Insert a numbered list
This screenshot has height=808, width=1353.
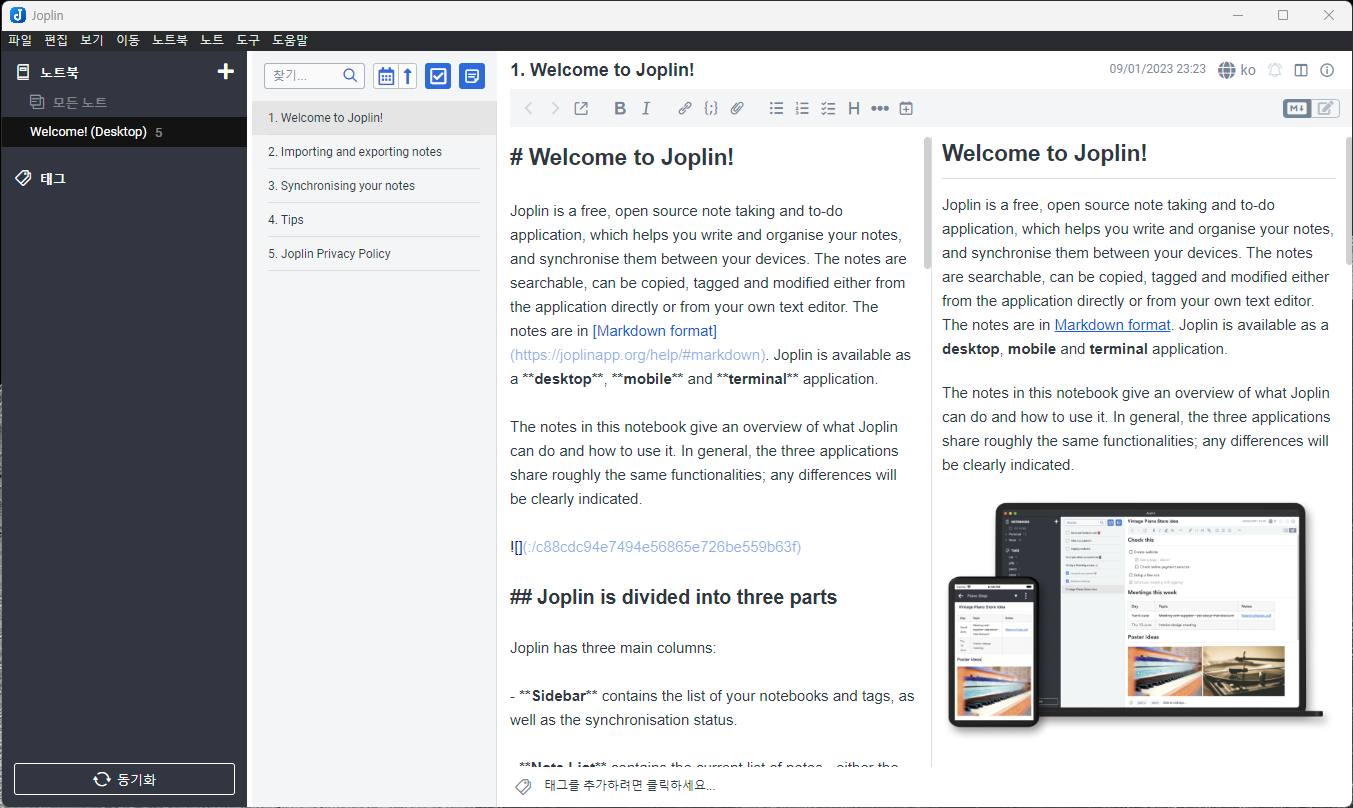point(802,108)
